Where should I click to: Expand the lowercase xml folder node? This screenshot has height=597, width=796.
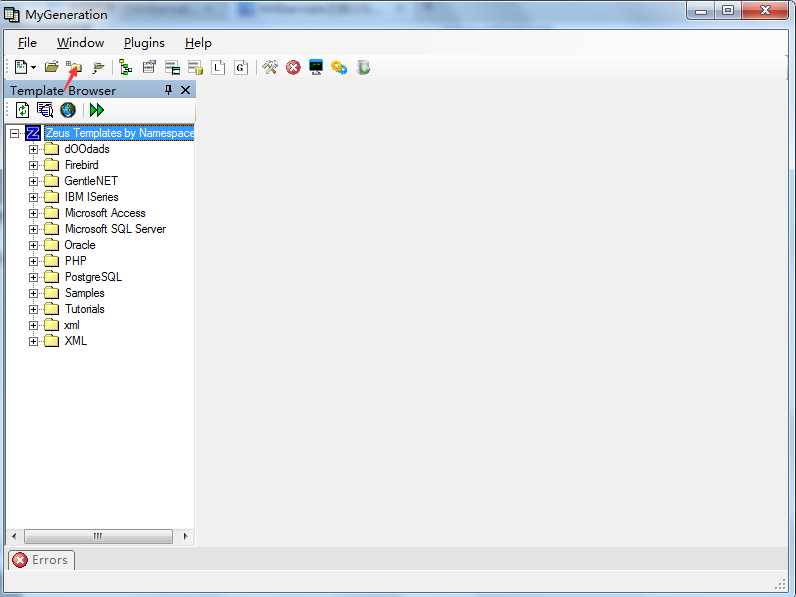(33, 325)
